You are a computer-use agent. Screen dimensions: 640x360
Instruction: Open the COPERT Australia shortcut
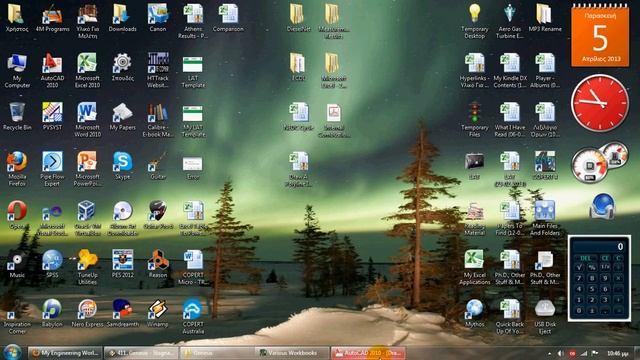(193, 316)
